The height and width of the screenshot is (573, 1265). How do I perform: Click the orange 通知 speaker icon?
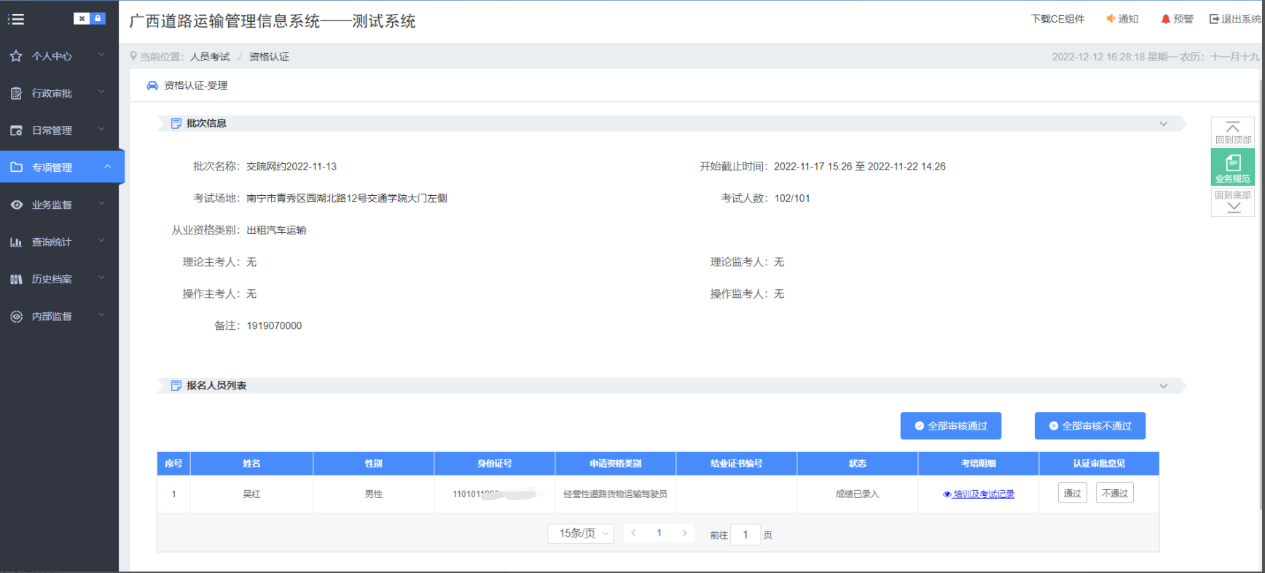coord(1110,19)
